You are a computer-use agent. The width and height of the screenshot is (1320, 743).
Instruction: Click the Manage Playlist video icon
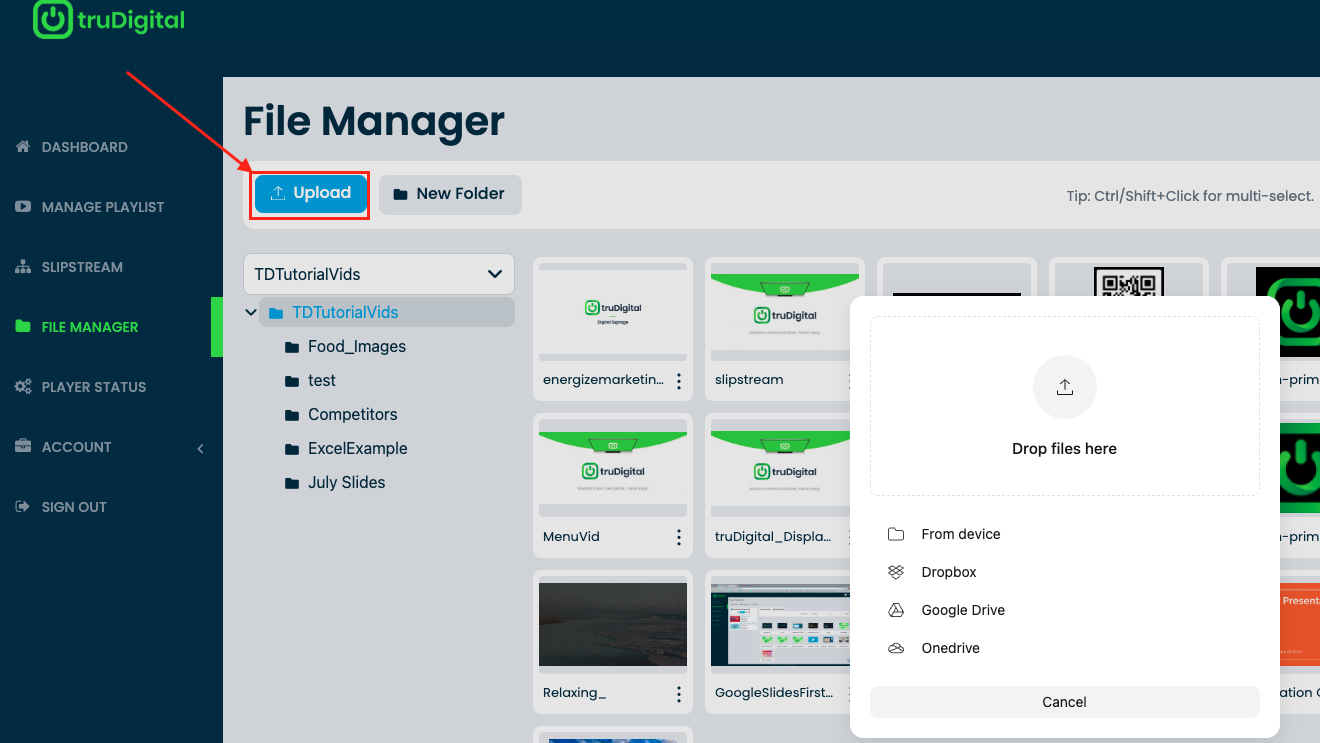click(23, 207)
